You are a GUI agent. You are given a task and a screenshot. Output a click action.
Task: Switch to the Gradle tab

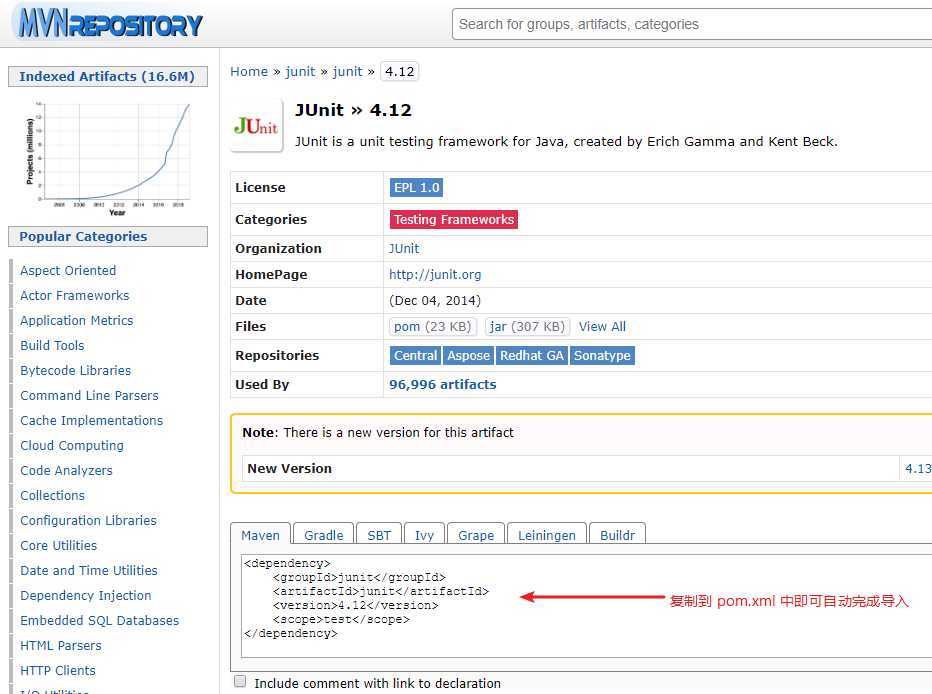(323, 535)
